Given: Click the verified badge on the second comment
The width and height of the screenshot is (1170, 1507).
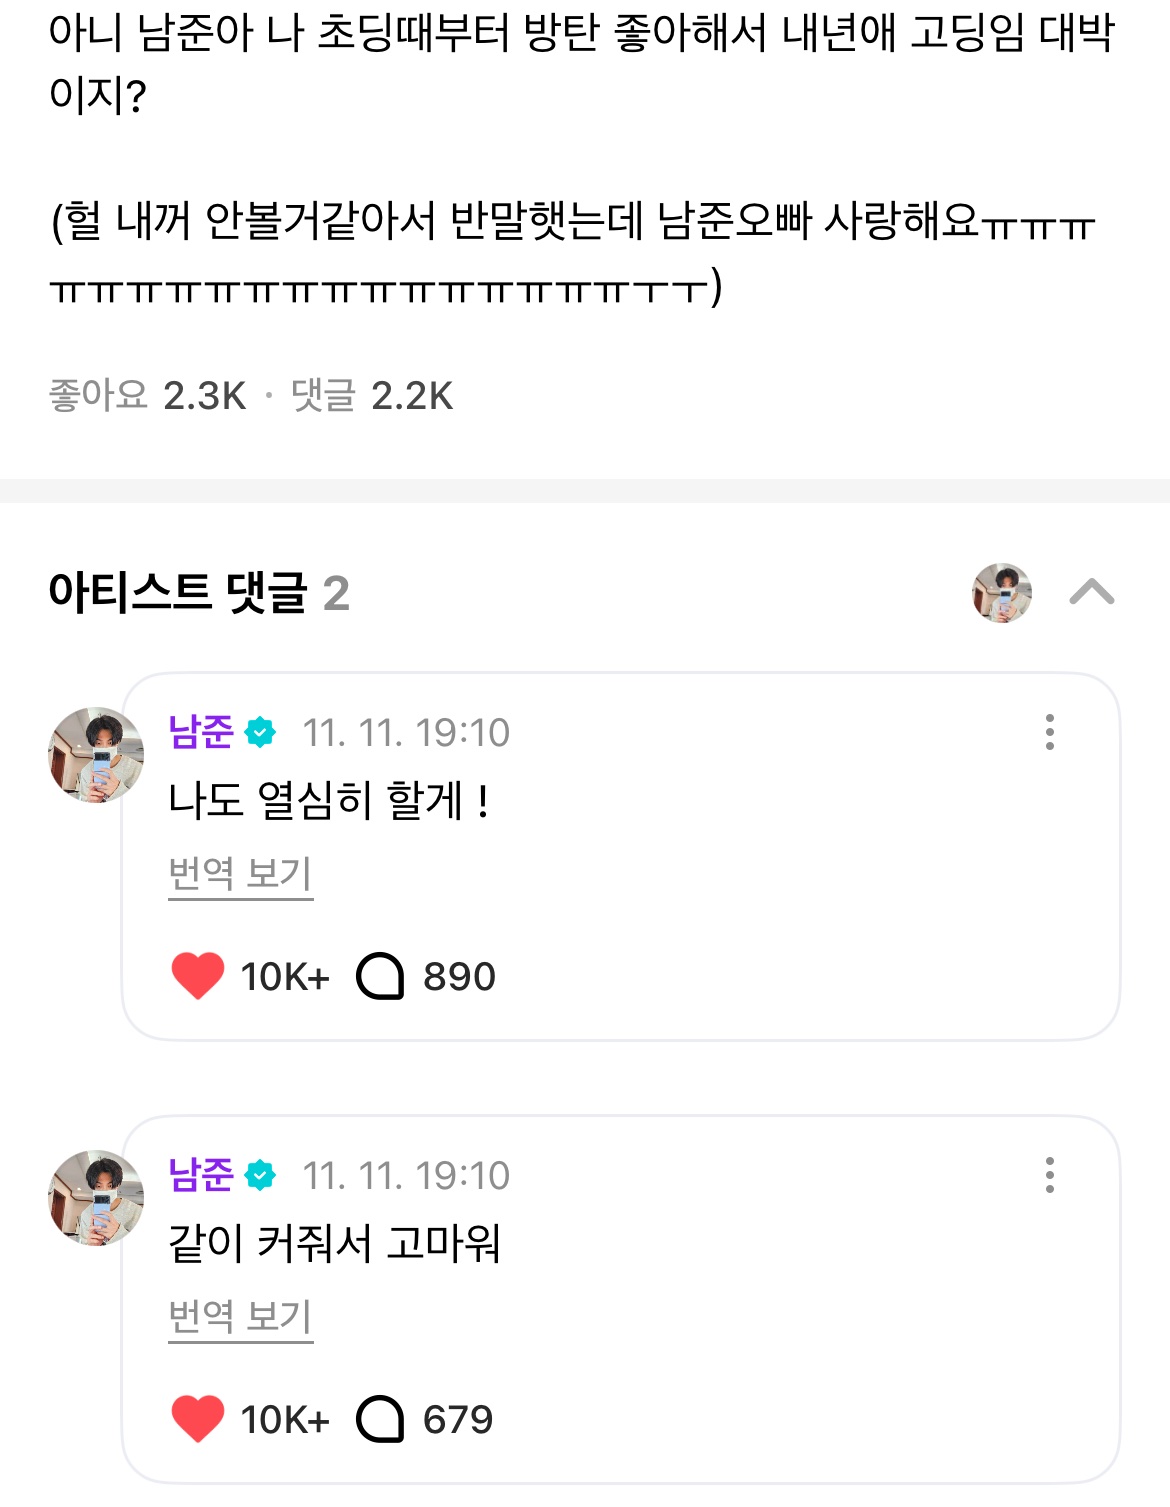Looking at the screenshot, I should [260, 1175].
